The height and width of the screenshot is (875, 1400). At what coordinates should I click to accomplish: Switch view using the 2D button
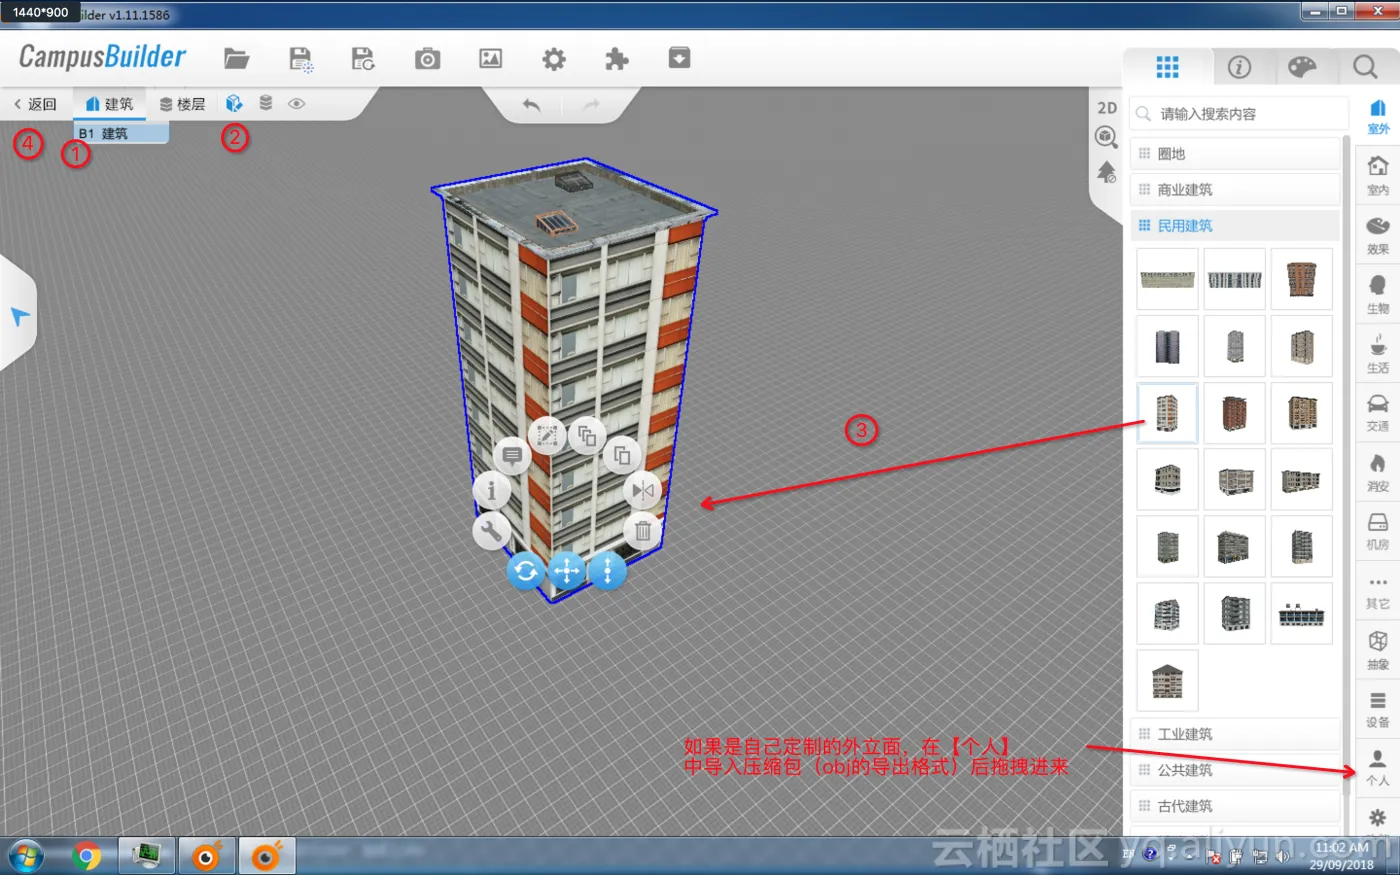(x=1107, y=108)
